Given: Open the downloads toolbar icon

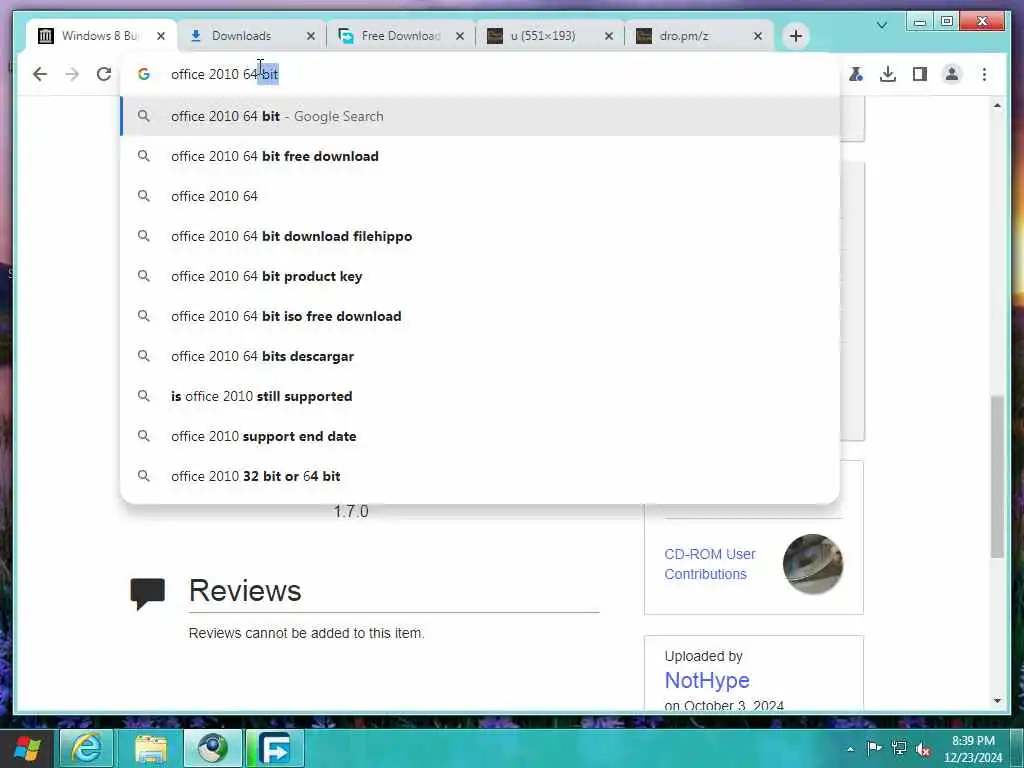Looking at the screenshot, I should pos(888,74).
